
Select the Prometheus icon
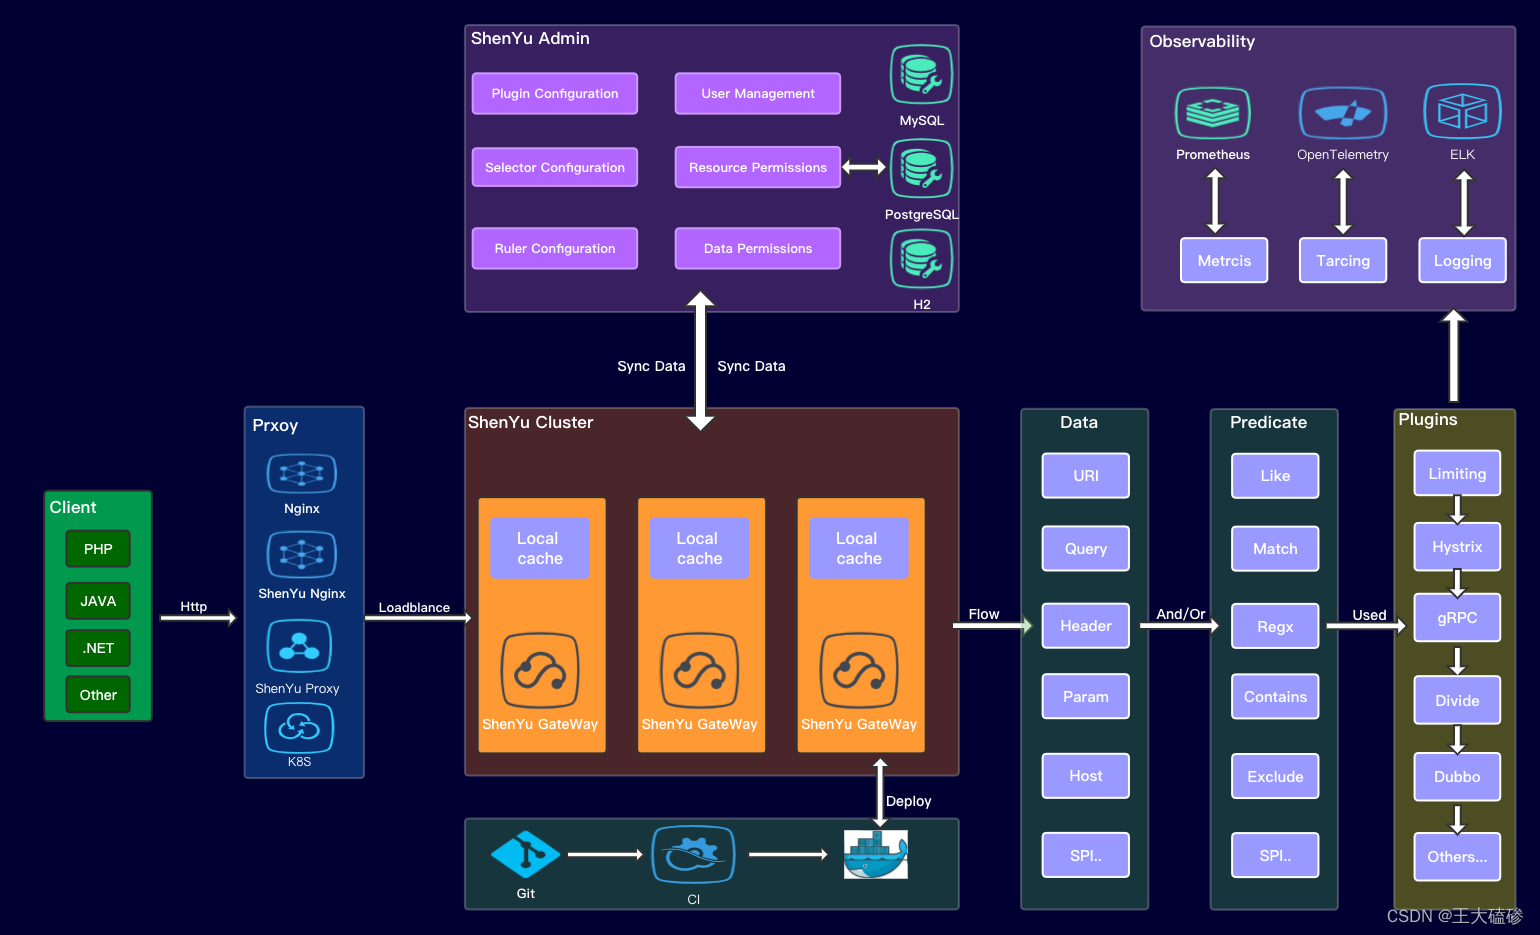point(1212,112)
